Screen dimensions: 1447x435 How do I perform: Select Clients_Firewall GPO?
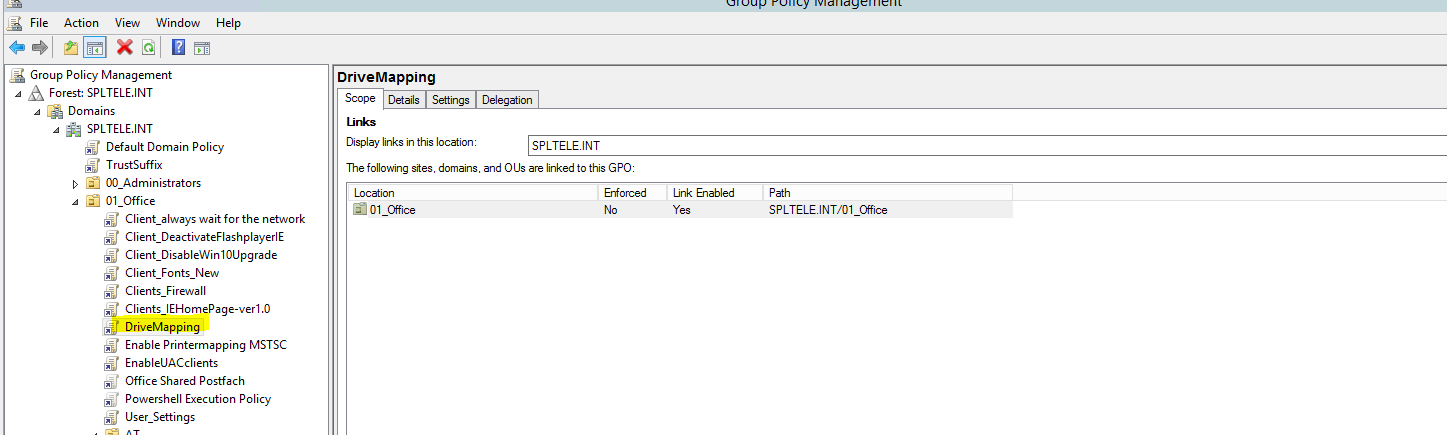click(x=165, y=291)
